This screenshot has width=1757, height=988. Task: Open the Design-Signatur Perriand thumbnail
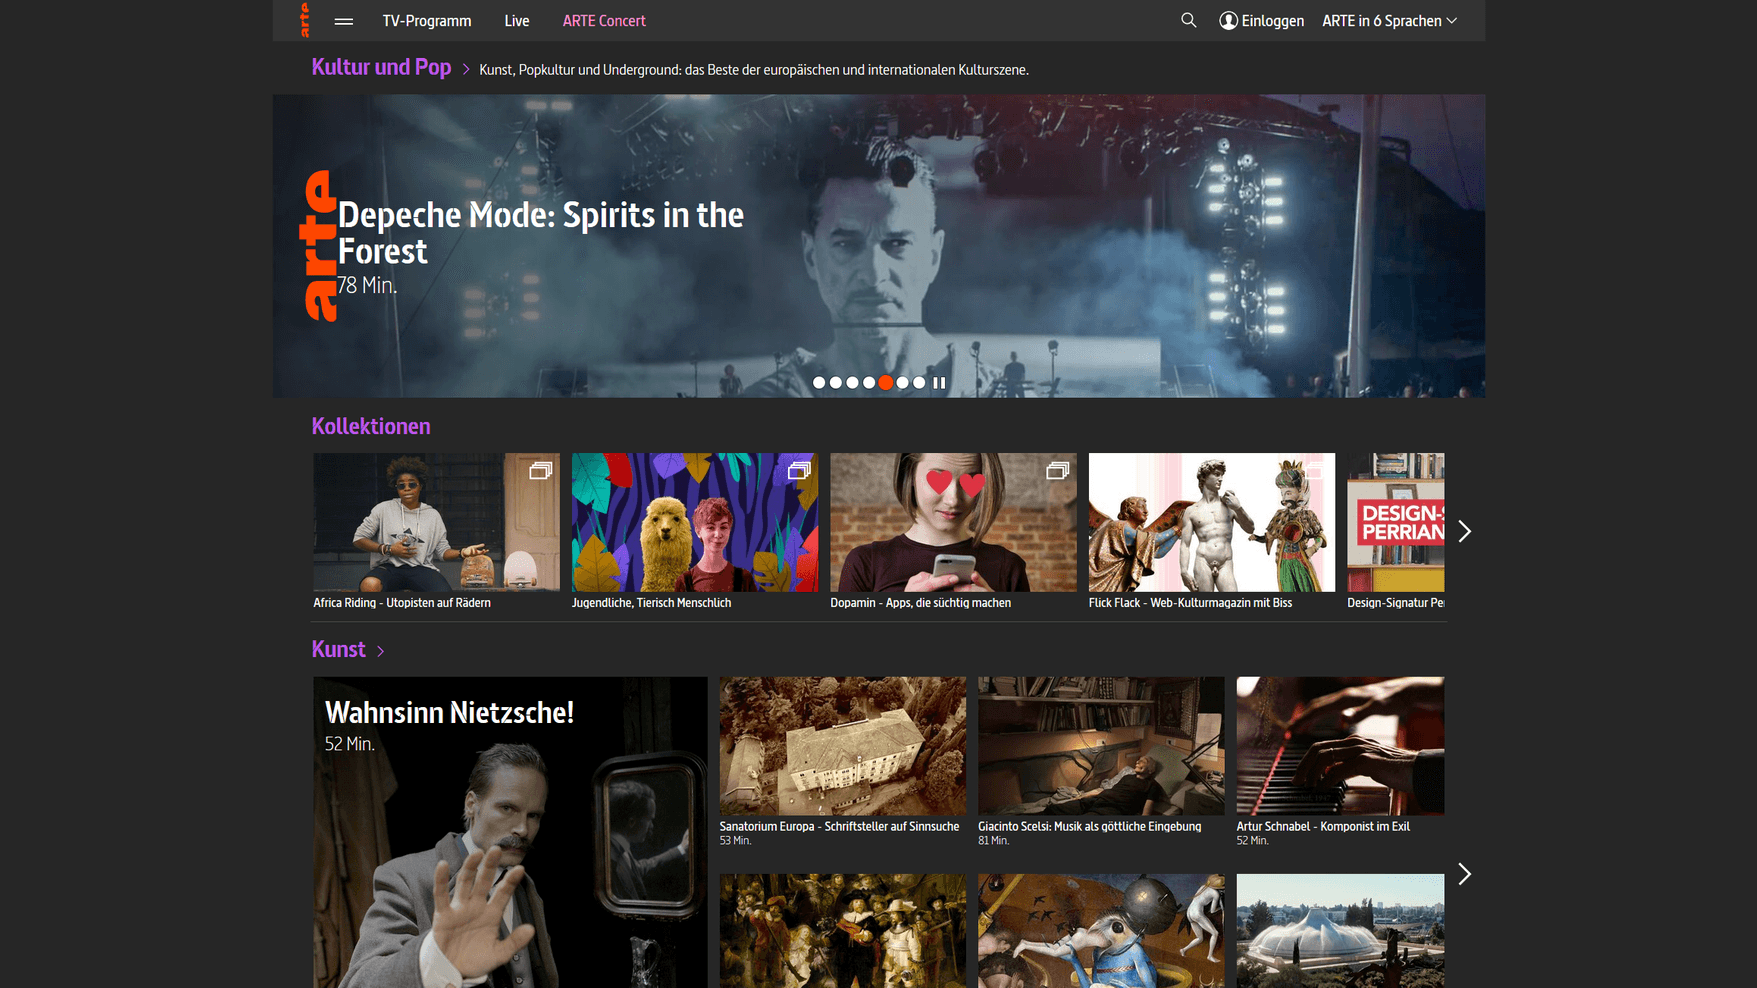pos(1396,522)
